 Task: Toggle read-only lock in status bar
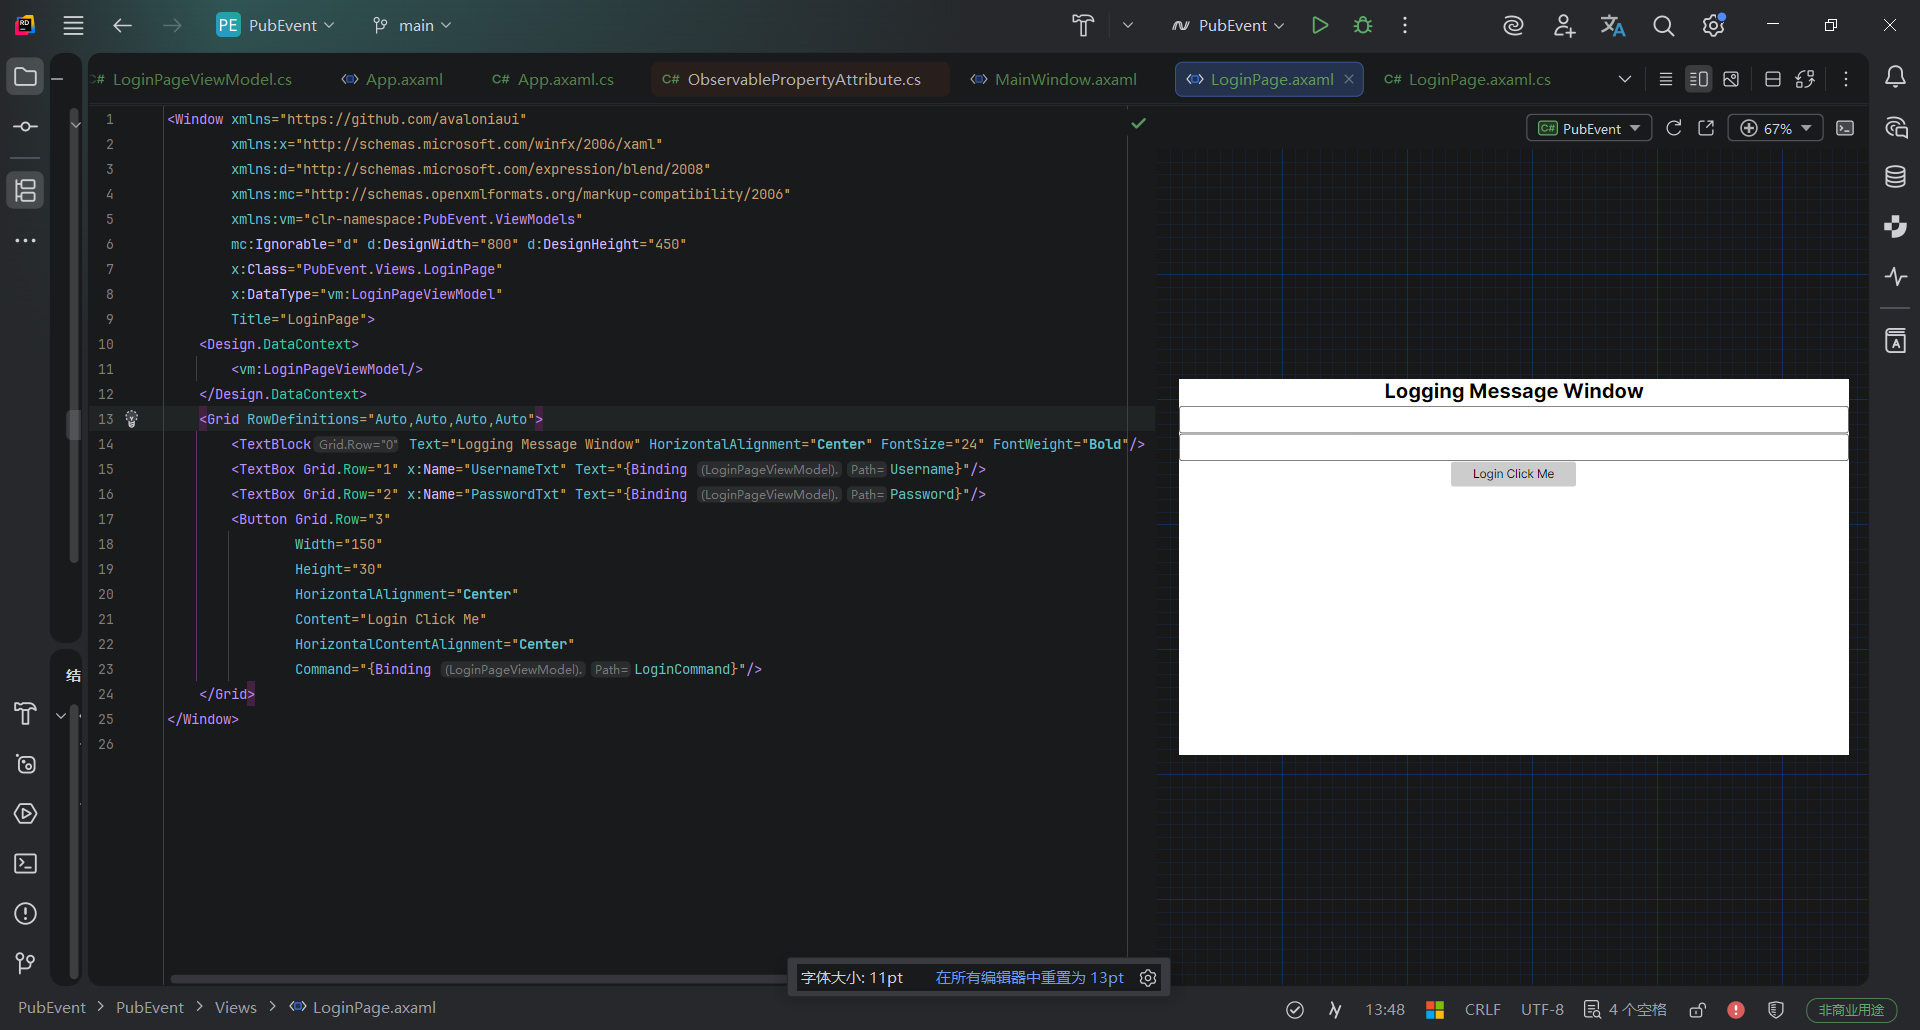(1697, 1010)
